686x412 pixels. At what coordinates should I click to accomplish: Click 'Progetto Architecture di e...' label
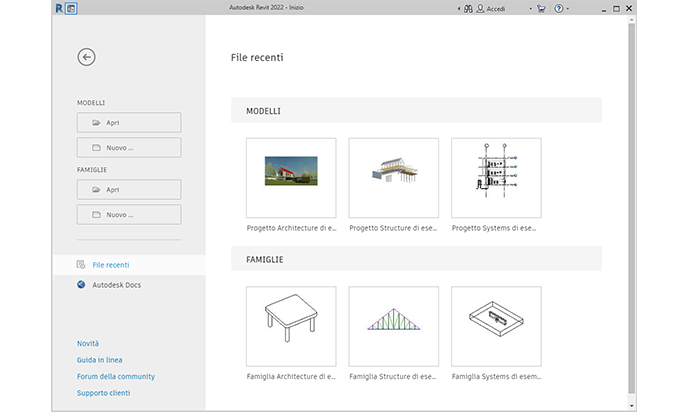pos(291,228)
